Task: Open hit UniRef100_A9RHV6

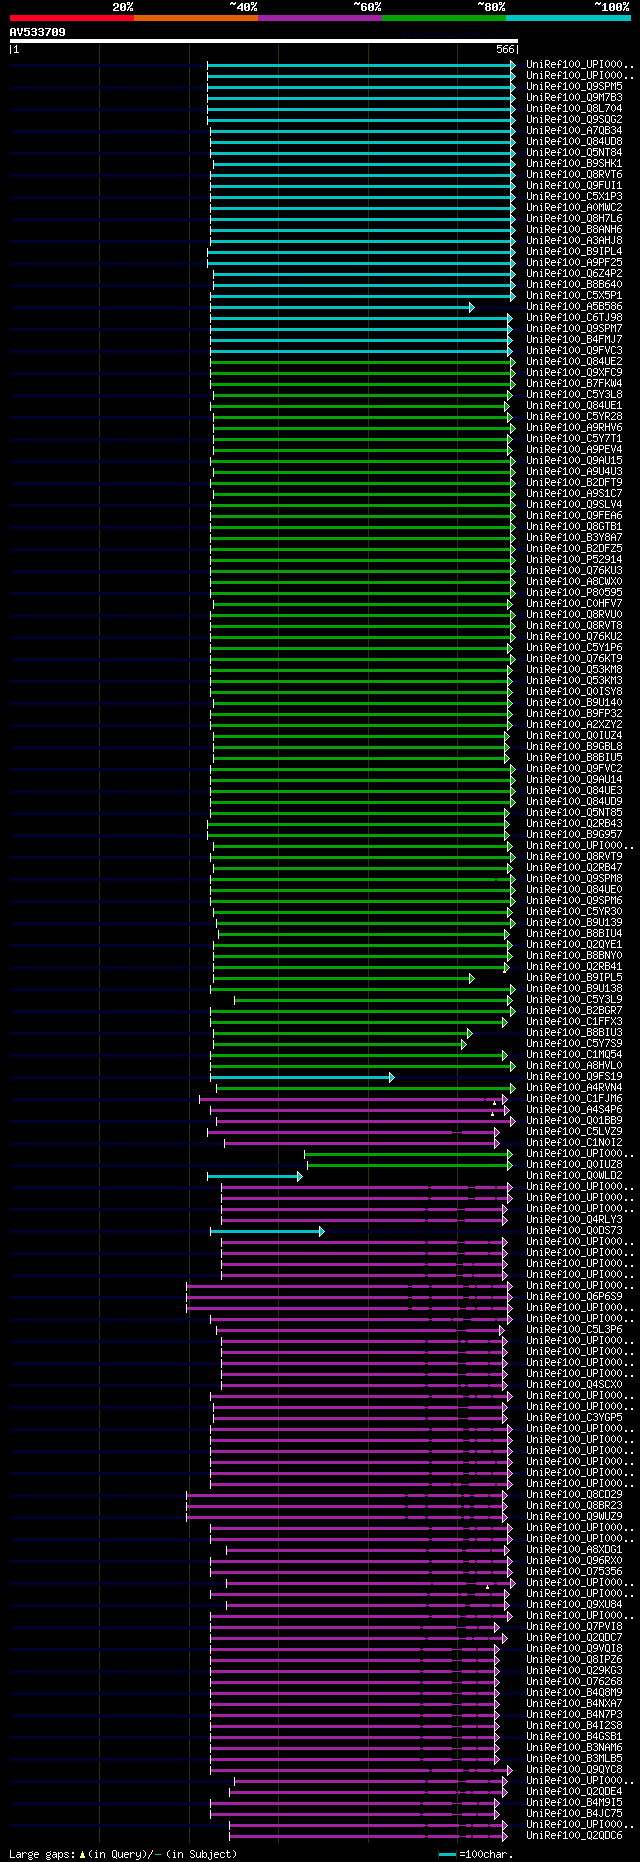Action: pyautogui.click(x=574, y=428)
